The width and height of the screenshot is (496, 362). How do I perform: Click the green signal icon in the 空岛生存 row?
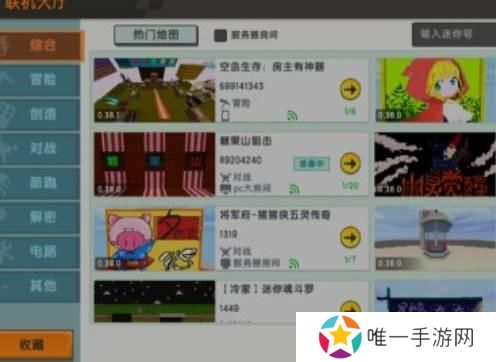292,115
